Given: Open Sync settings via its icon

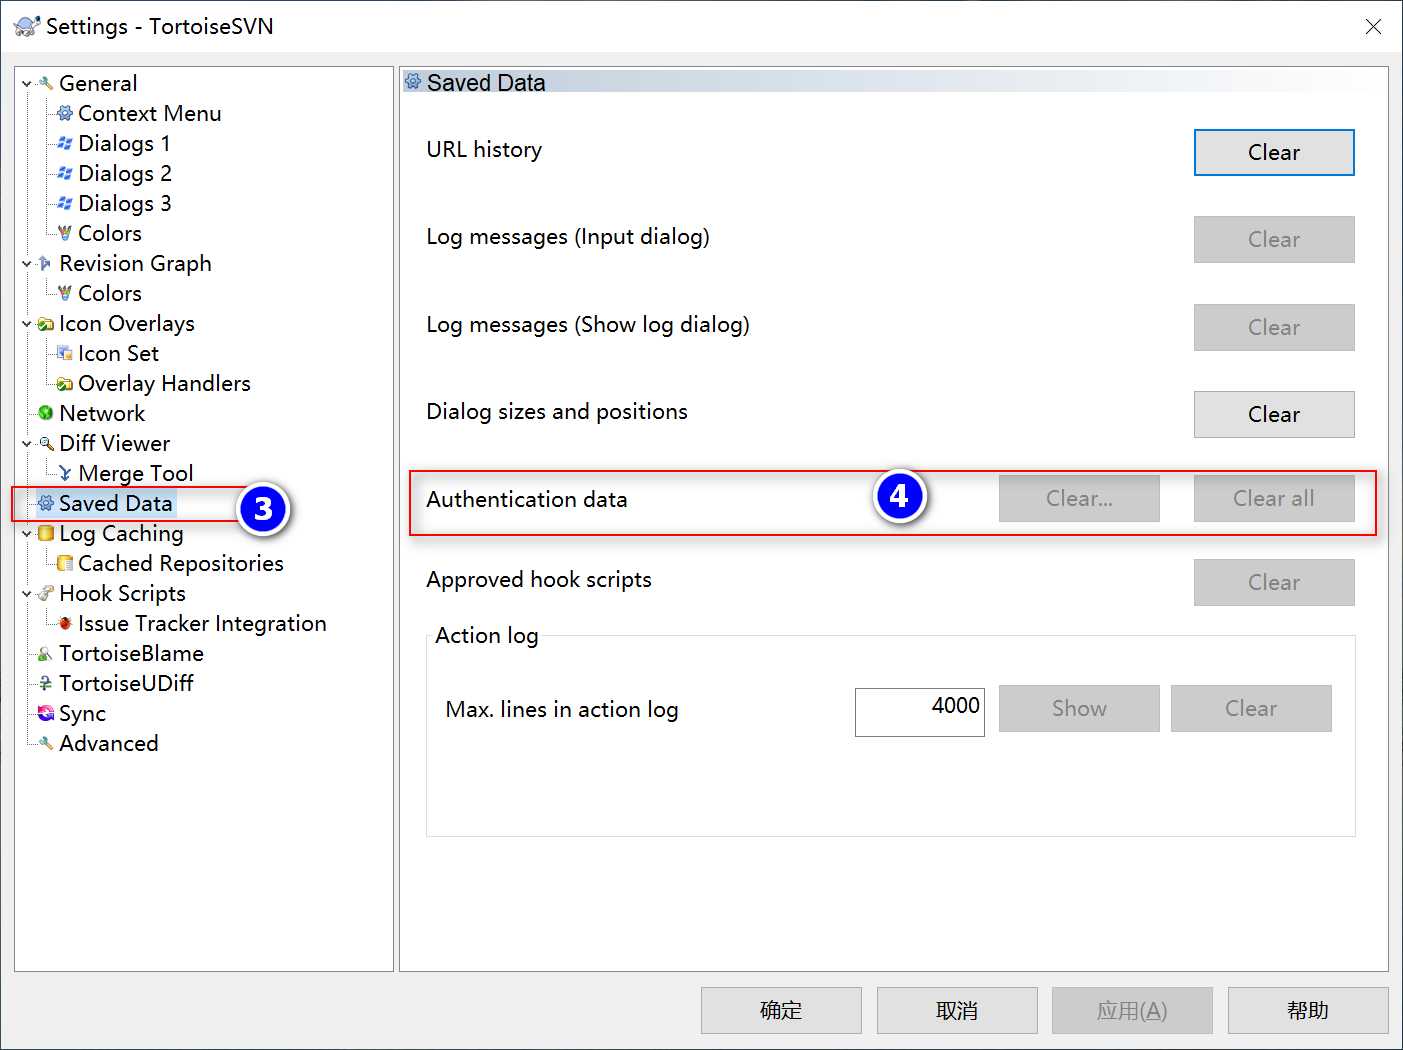Looking at the screenshot, I should click(45, 713).
